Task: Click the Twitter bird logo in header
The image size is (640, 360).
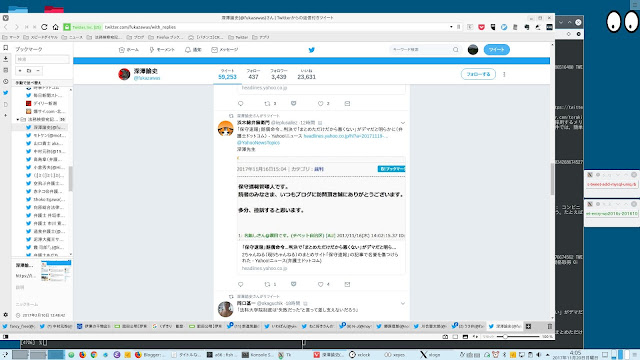Action: pyautogui.click(x=311, y=50)
